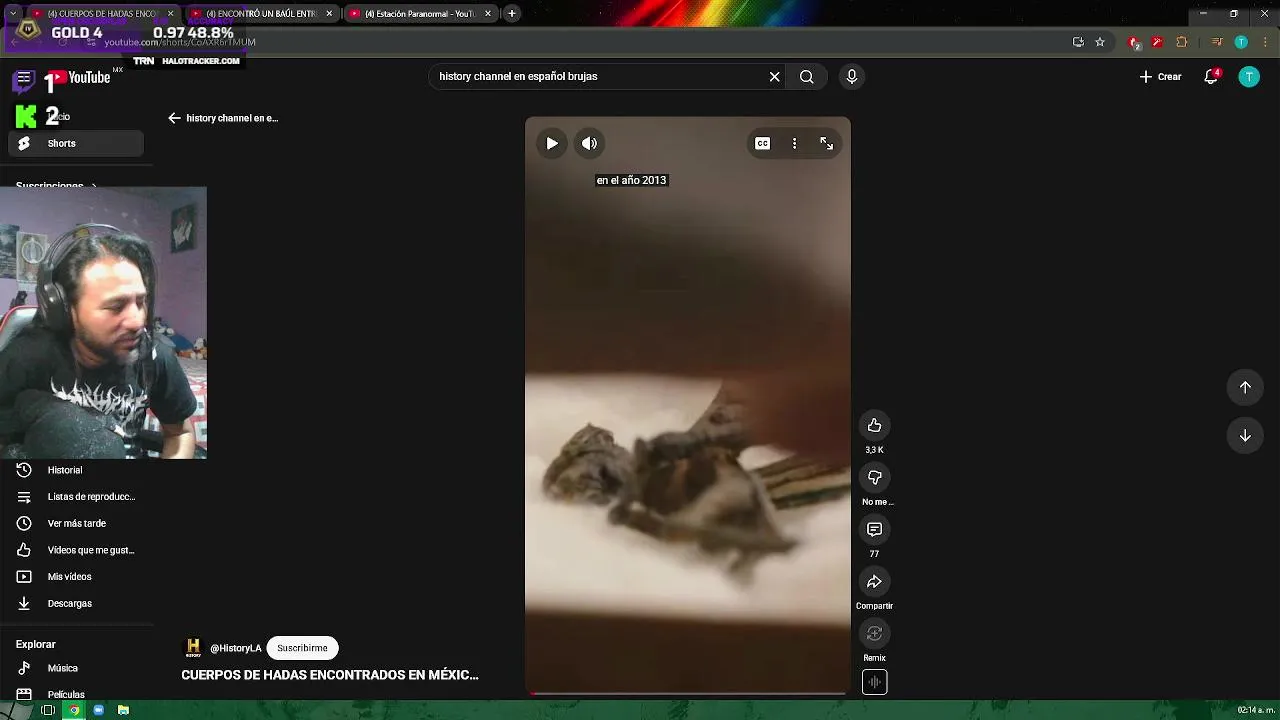
Task: Open Música under Explorar
Action: [76, 668]
